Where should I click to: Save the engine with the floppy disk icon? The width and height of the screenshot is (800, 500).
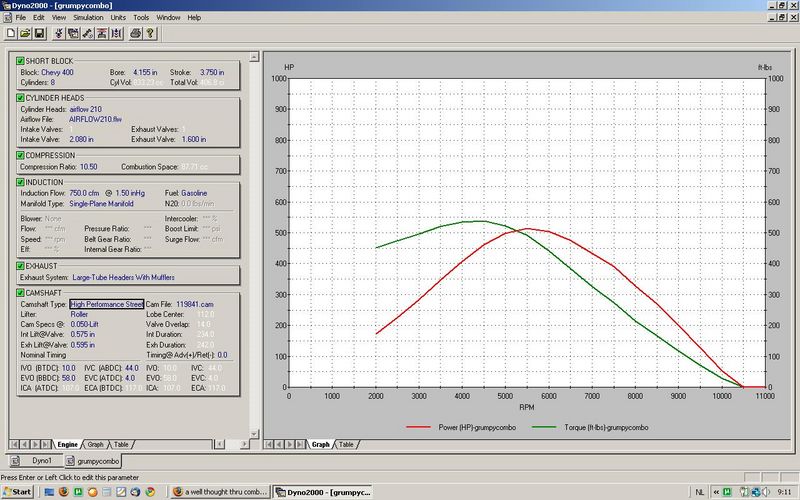38,33
